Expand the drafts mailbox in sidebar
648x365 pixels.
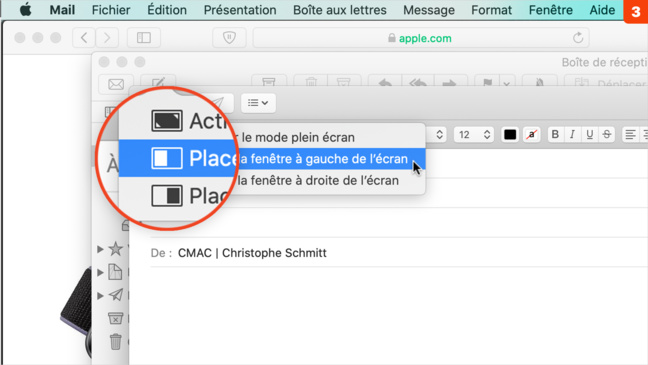100,272
